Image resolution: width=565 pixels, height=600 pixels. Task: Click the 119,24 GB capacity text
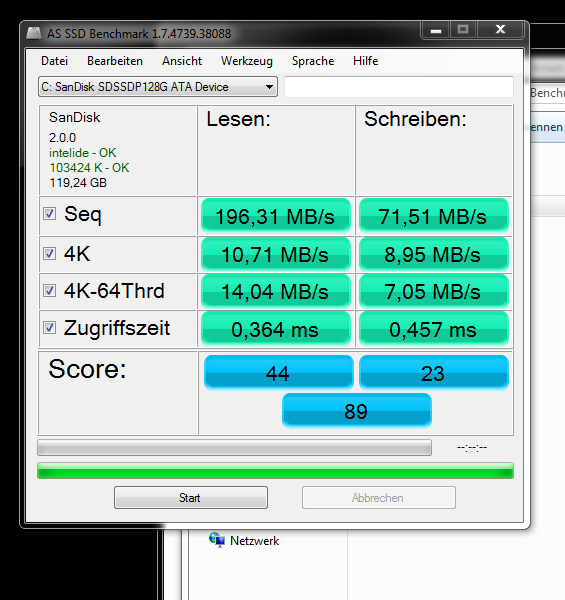[x=78, y=183]
